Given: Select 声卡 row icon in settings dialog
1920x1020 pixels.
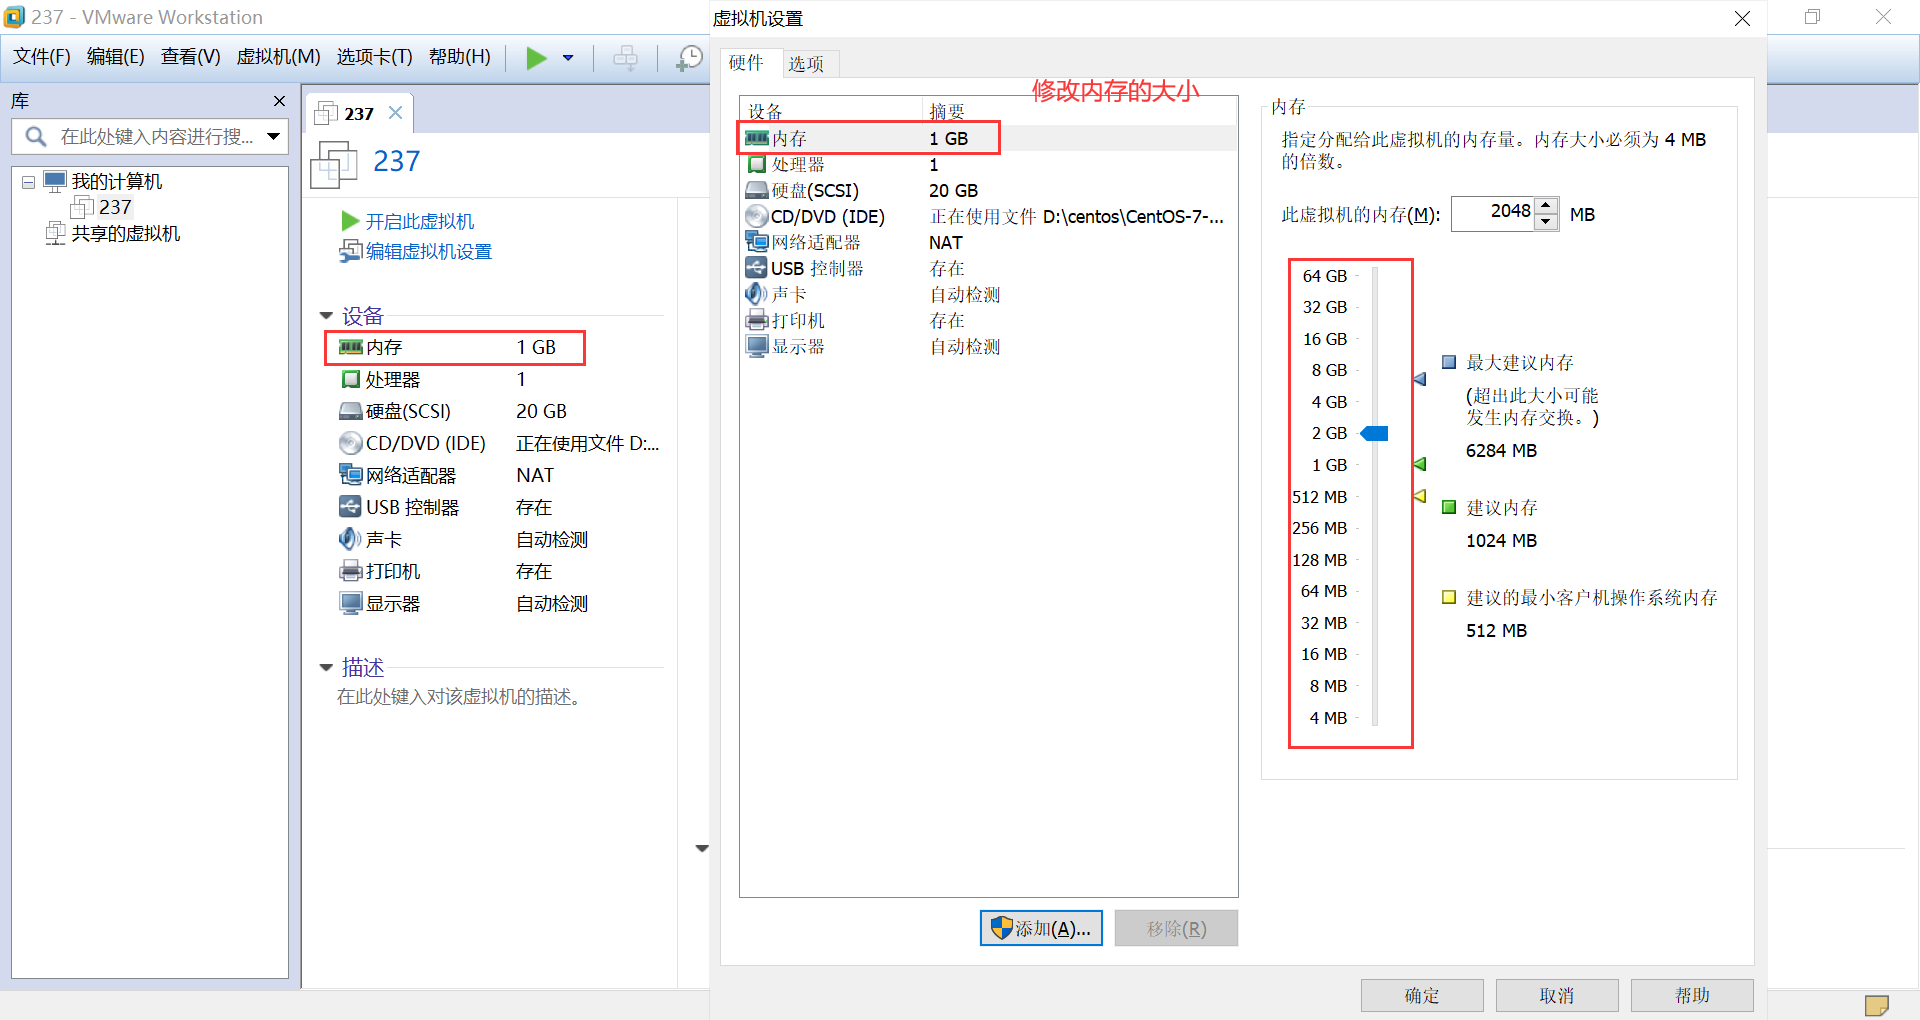Looking at the screenshot, I should (757, 294).
